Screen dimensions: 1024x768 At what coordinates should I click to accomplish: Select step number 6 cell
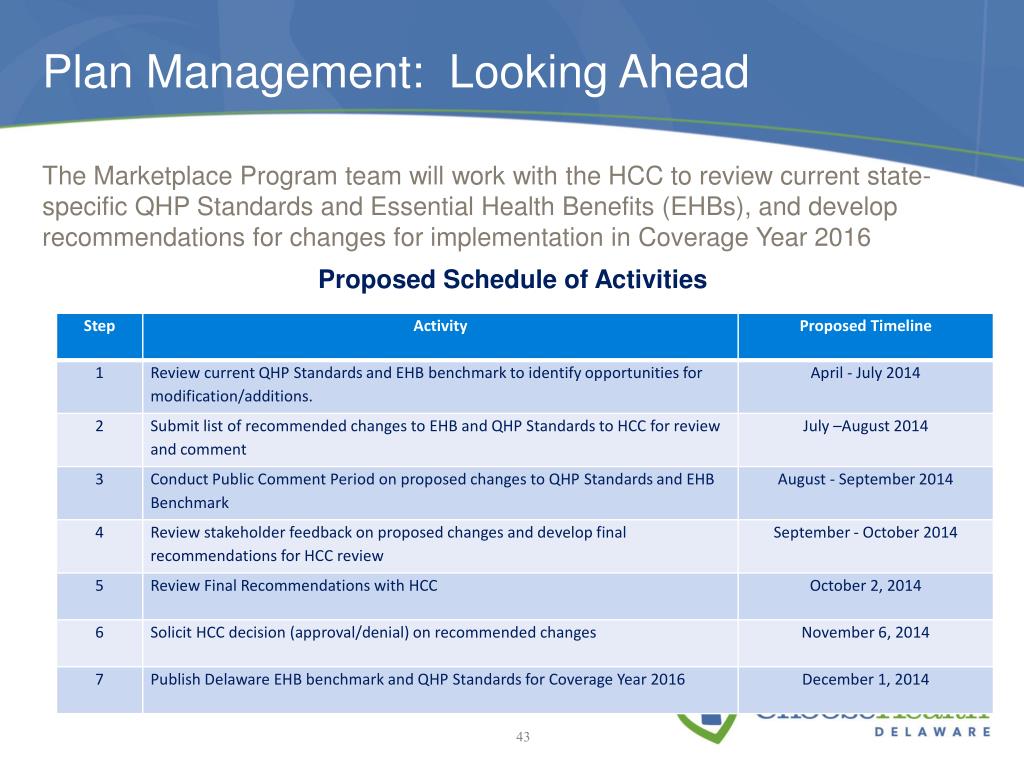tap(99, 643)
